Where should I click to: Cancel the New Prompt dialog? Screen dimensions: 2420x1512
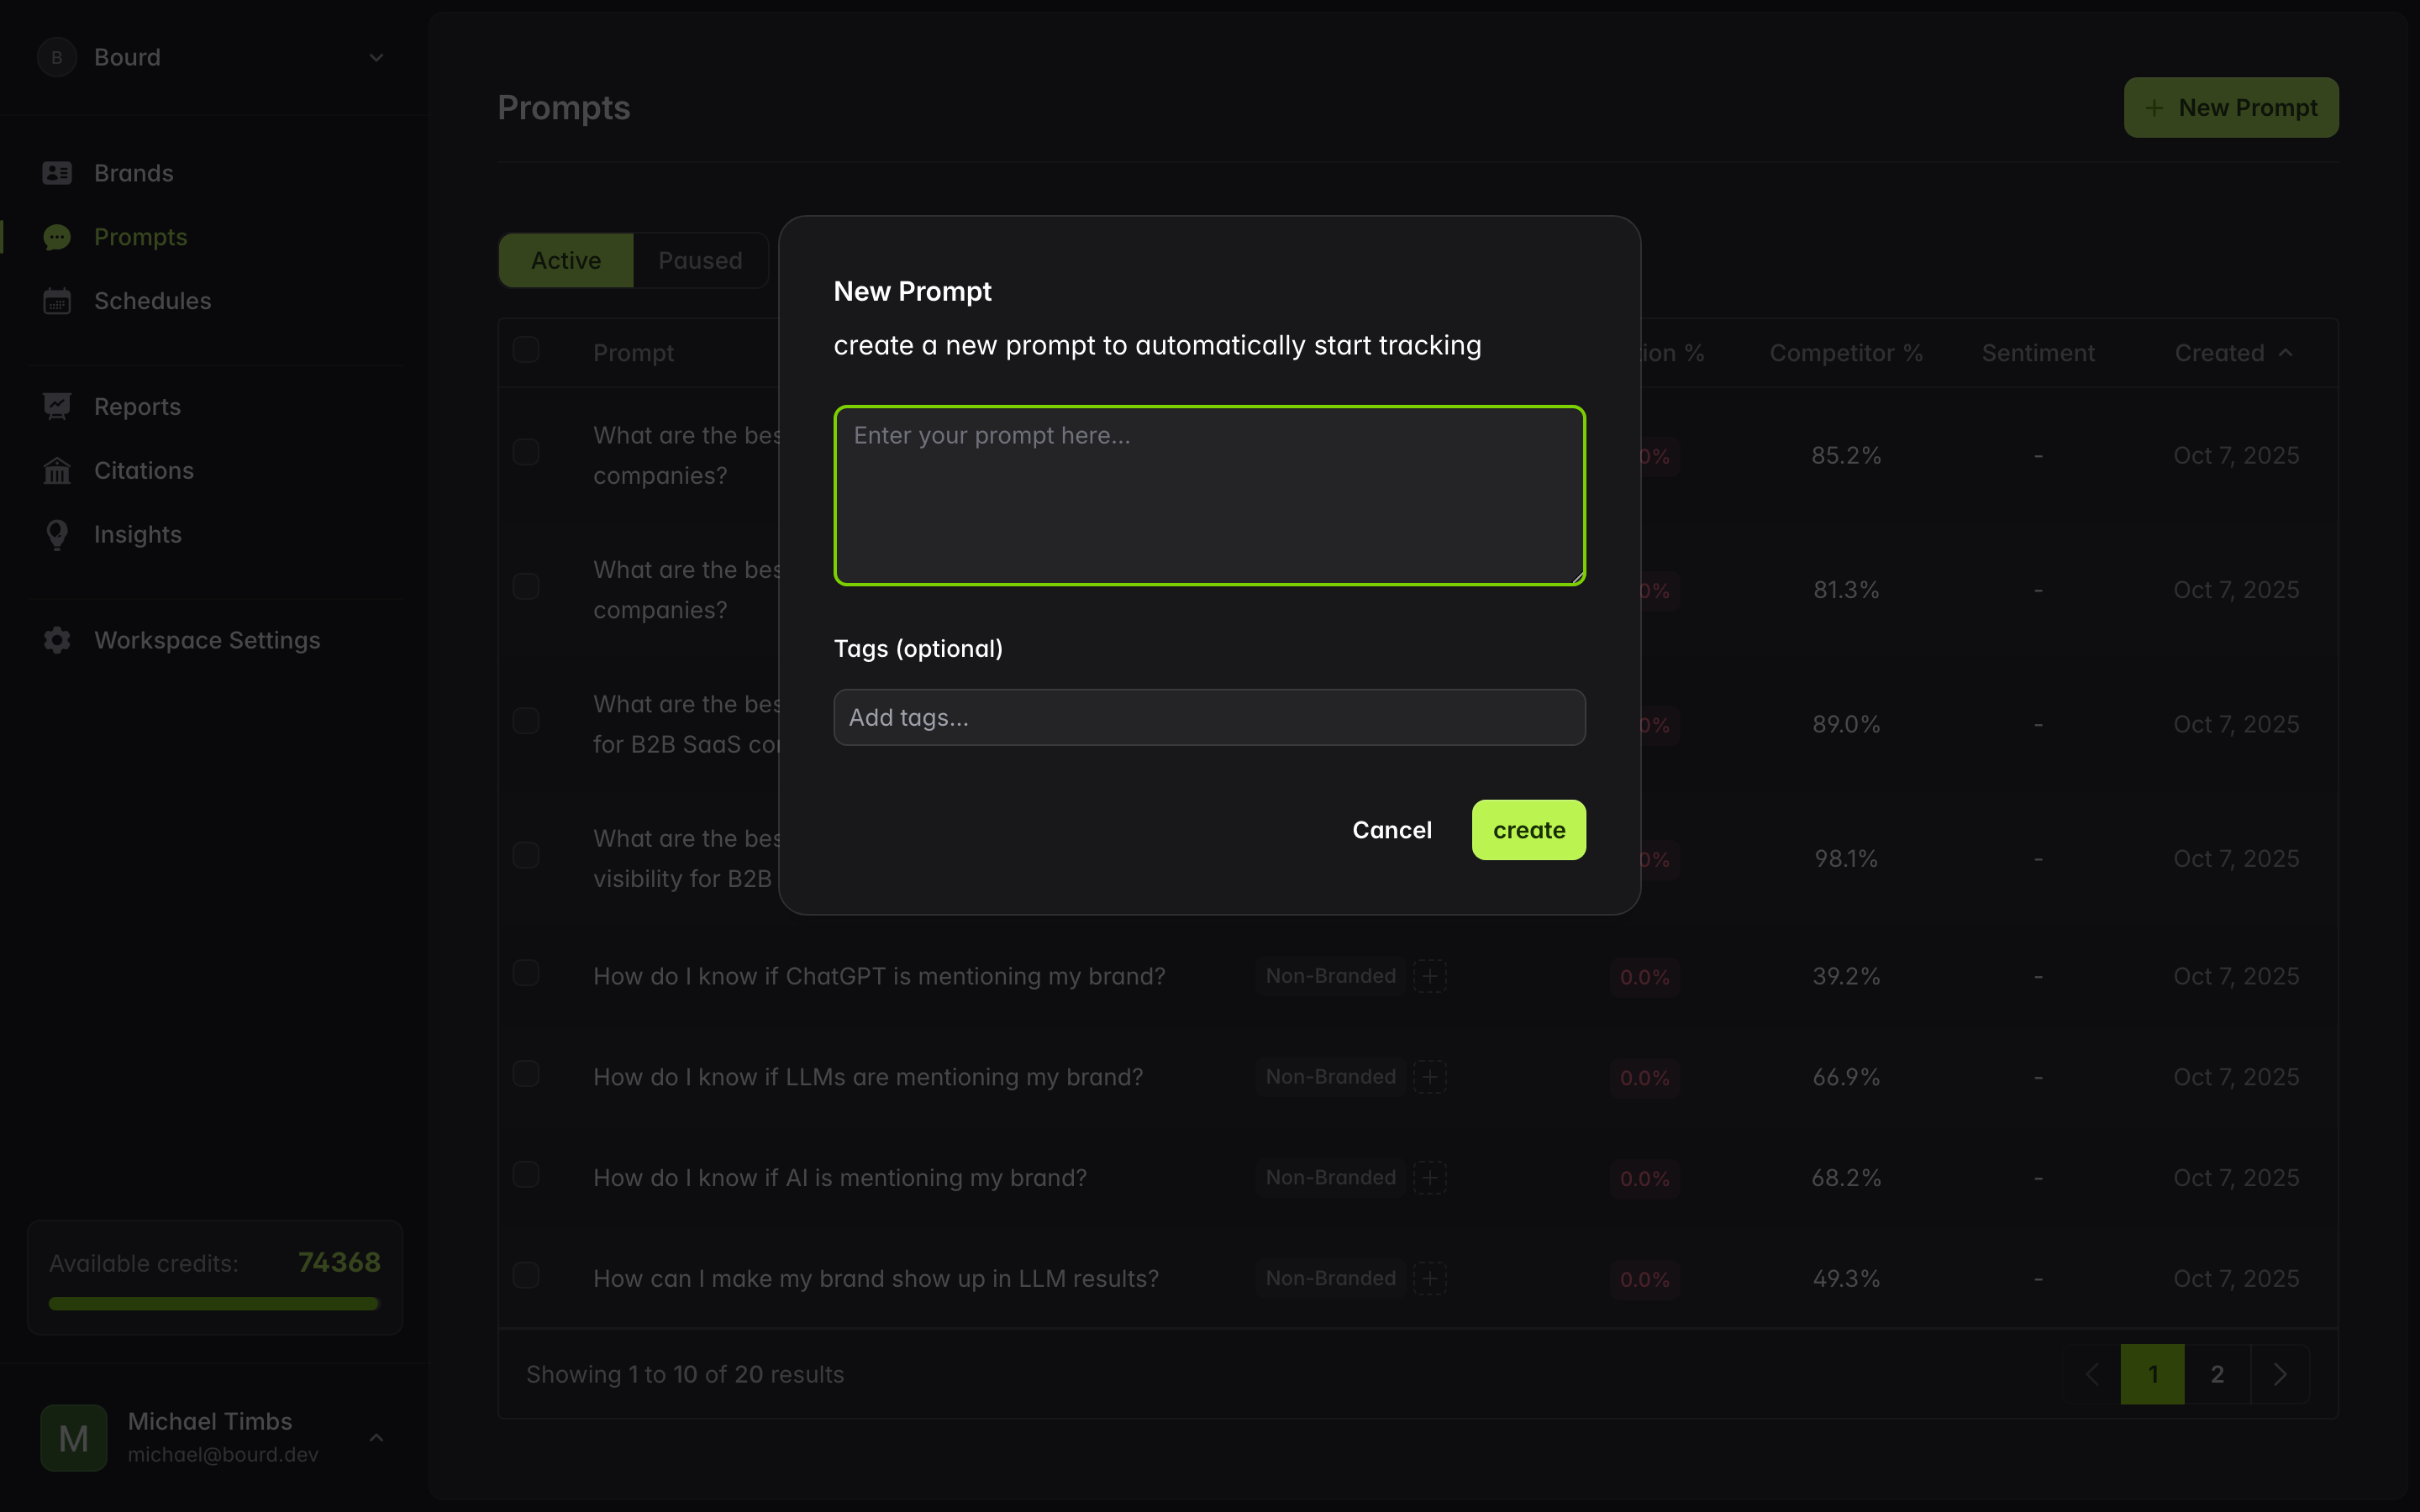[x=1392, y=829]
